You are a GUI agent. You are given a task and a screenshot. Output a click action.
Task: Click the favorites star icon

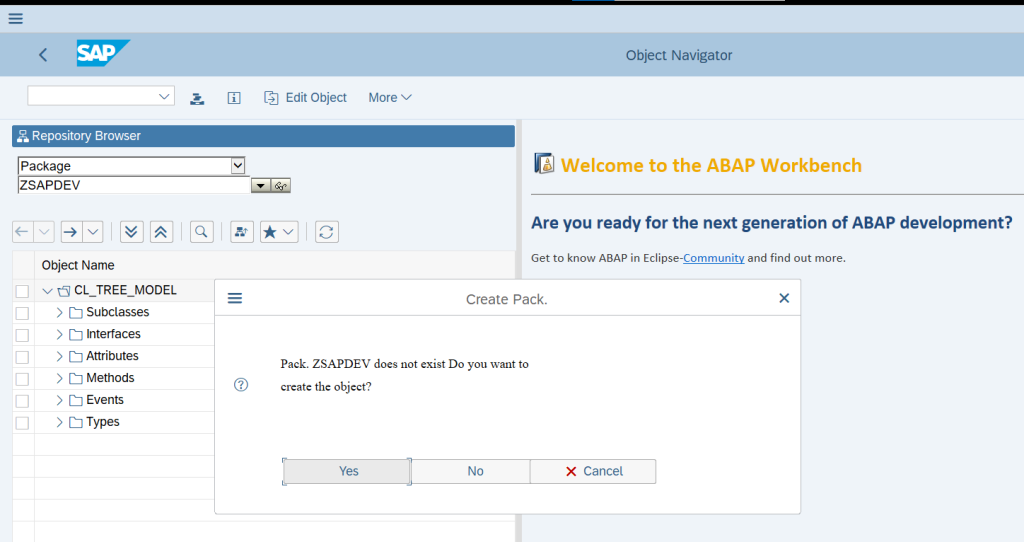coord(270,232)
